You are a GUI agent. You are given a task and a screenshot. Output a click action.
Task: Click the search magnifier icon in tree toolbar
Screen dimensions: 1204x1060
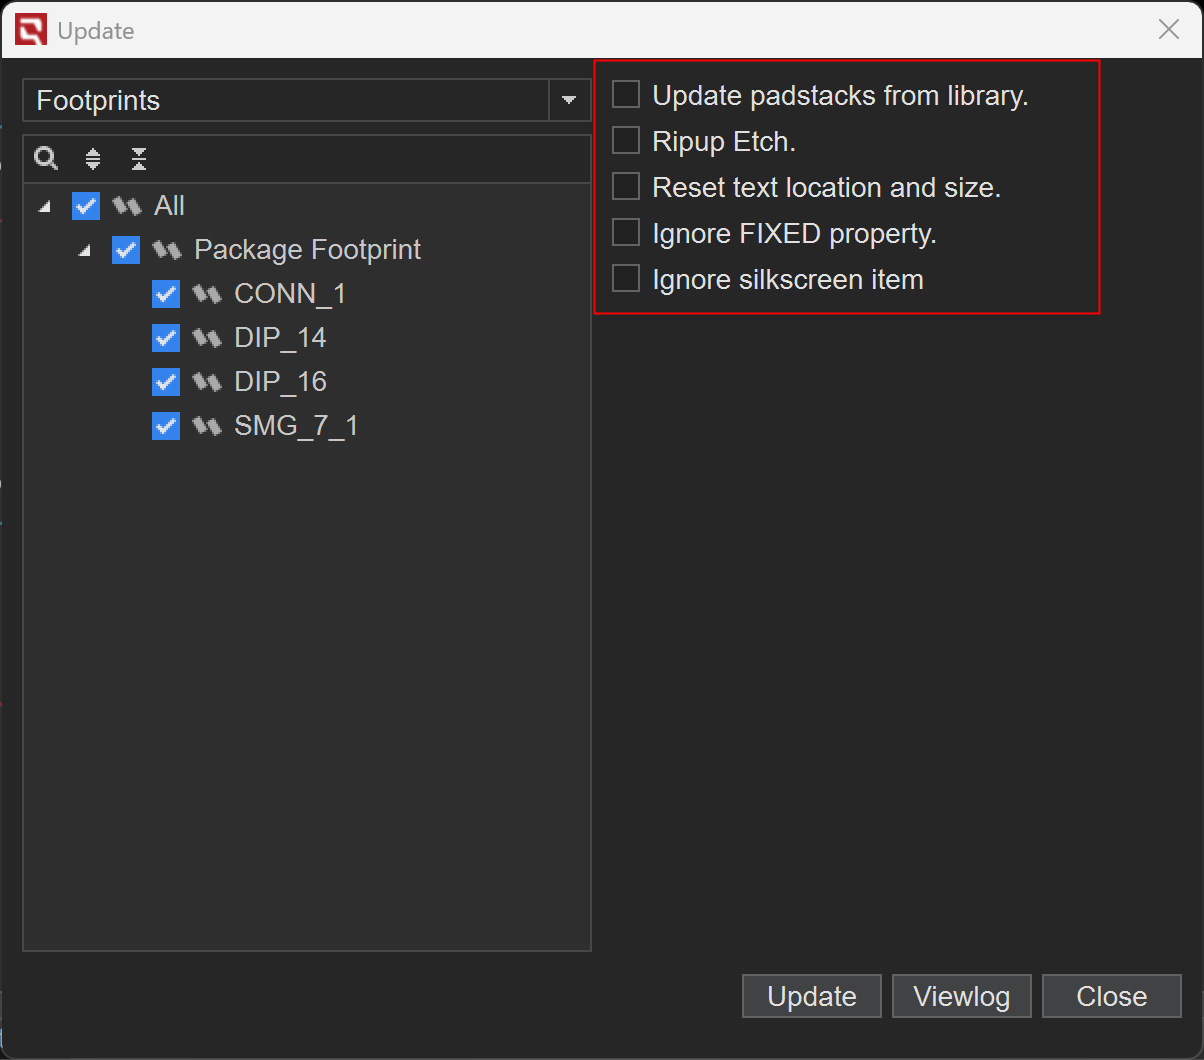point(46,158)
